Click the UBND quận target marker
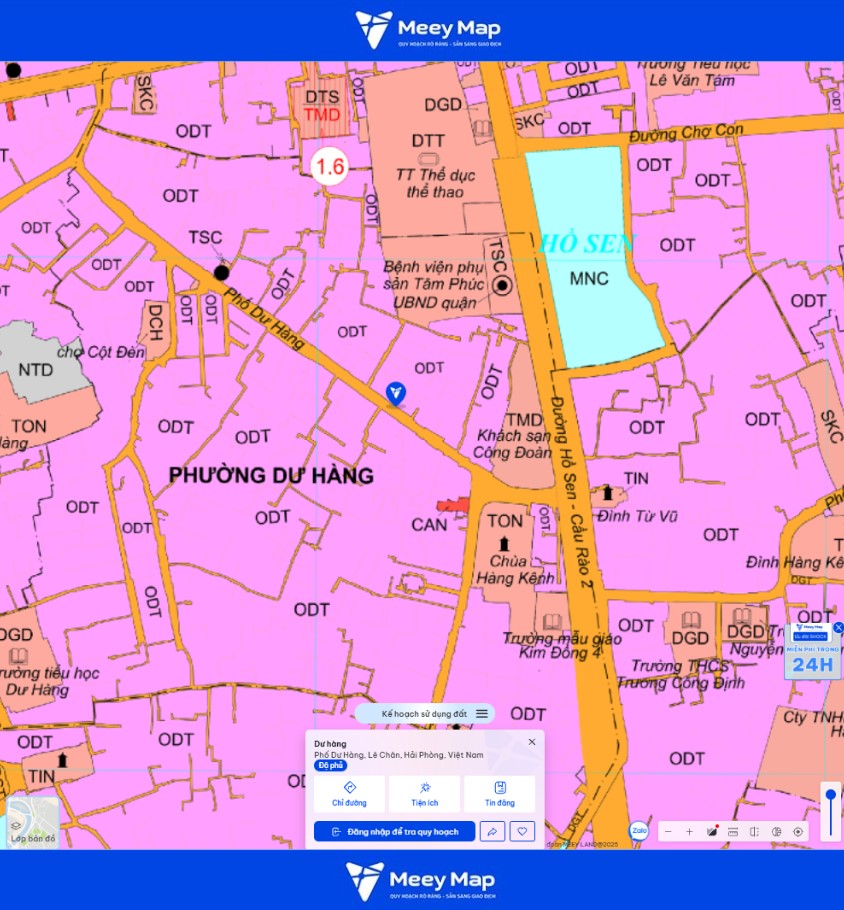 pyautogui.click(x=502, y=286)
